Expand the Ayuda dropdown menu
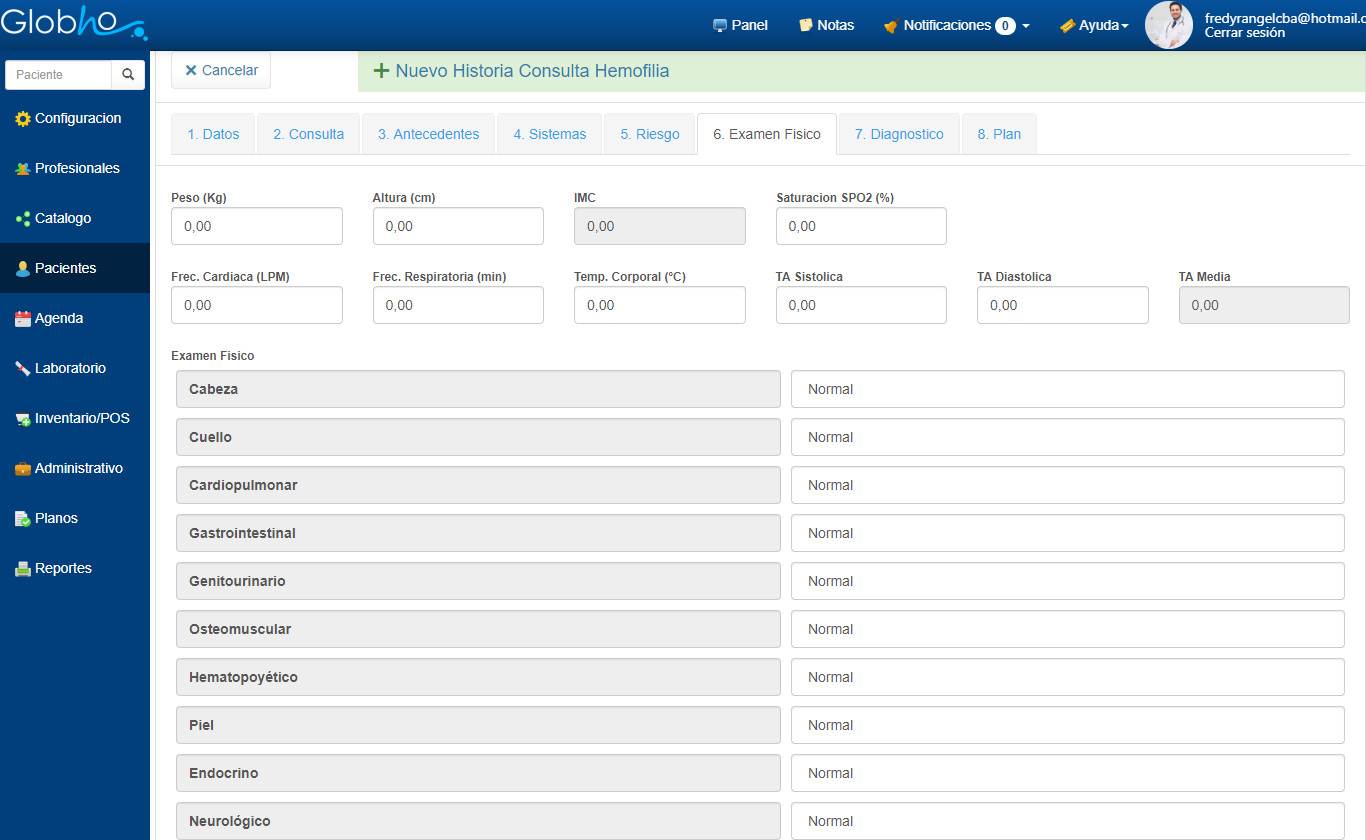The image size is (1366, 840). coord(1095,25)
